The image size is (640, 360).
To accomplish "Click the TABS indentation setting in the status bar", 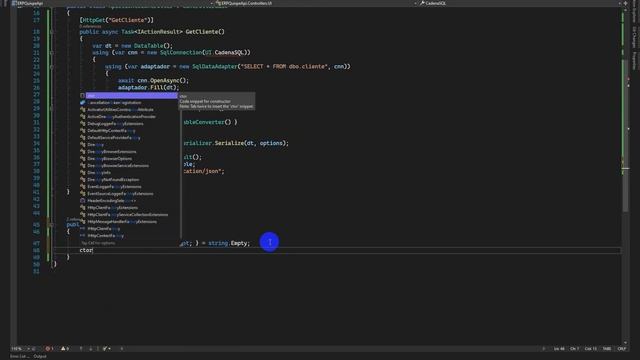I will coord(607,349).
